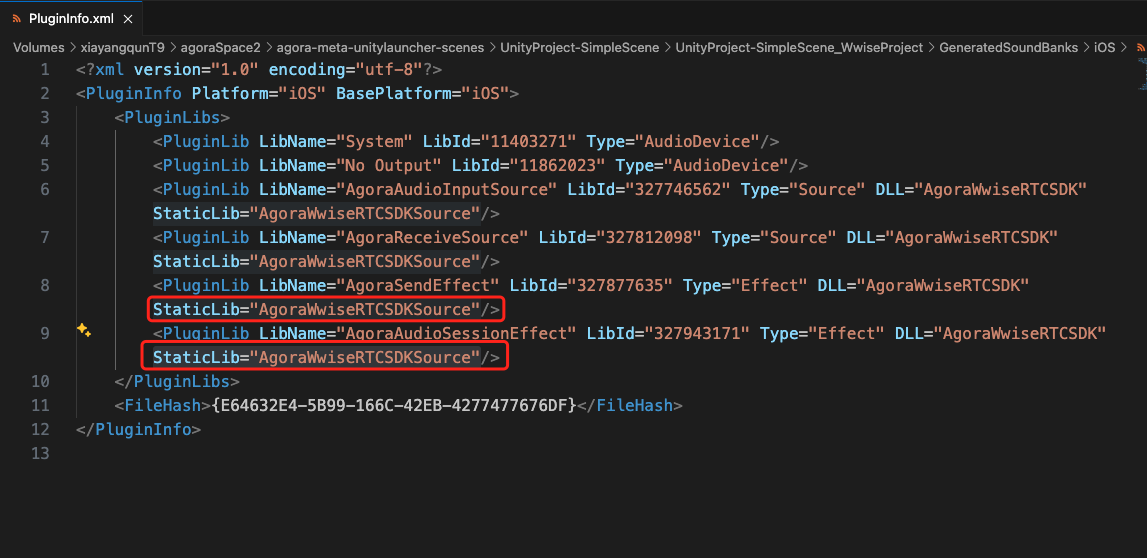Open the Volumes breadcrumb segment
The image size is (1147, 558).
point(38,48)
